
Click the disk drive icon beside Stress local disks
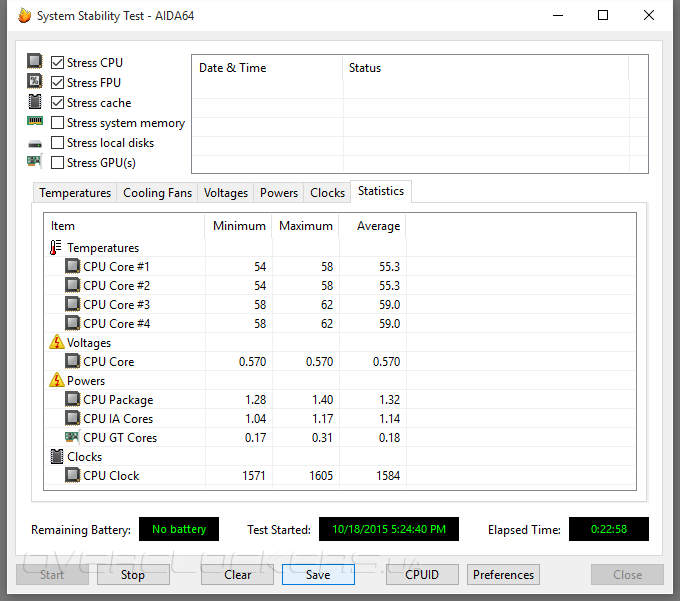click(x=35, y=144)
